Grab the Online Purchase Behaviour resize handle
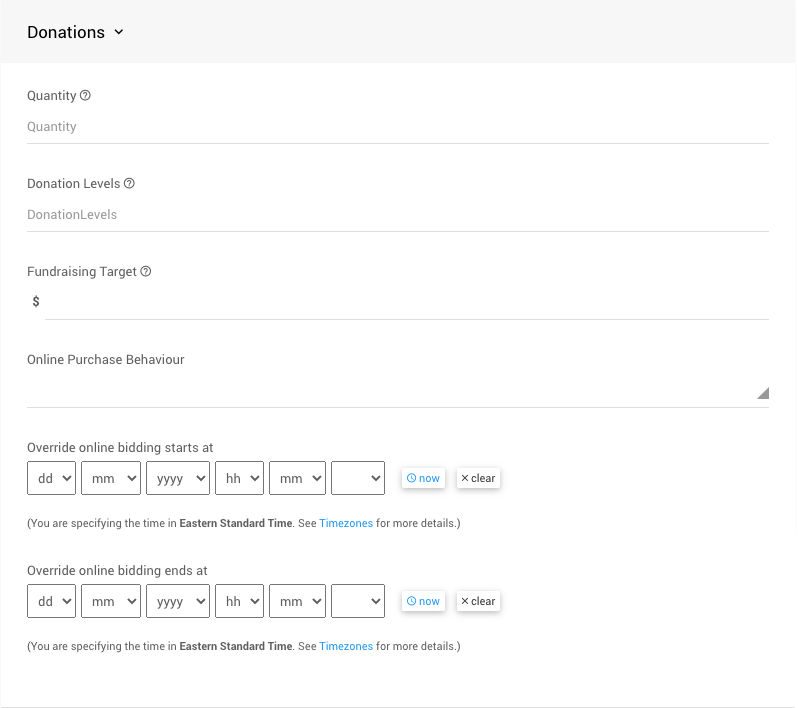Viewport: 798px width, 708px height. [x=762, y=394]
